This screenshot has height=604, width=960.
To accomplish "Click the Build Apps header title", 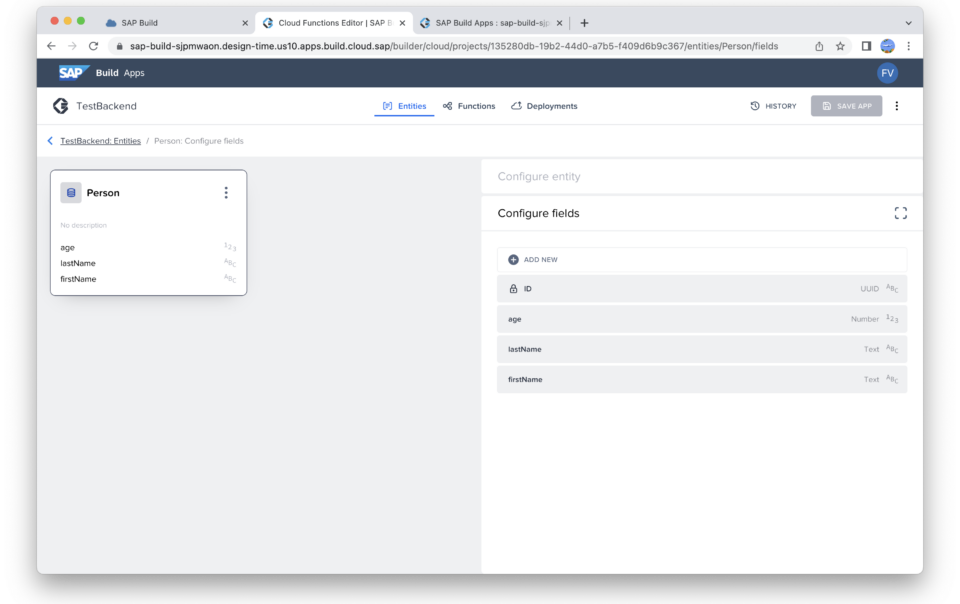I will click(120, 73).
